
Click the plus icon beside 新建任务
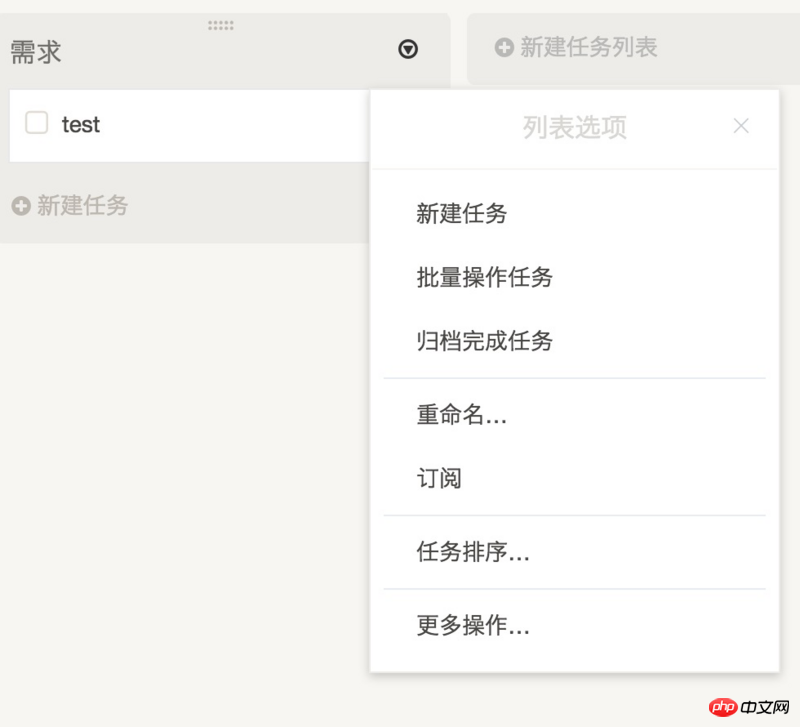pos(21,206)
